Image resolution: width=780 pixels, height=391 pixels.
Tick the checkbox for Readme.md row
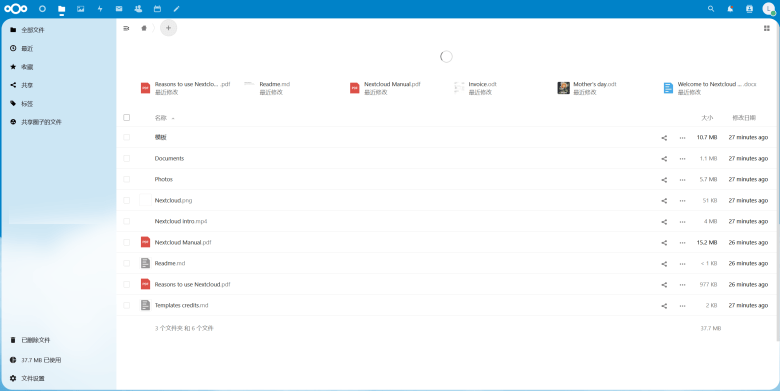click(x=126, y=263)
